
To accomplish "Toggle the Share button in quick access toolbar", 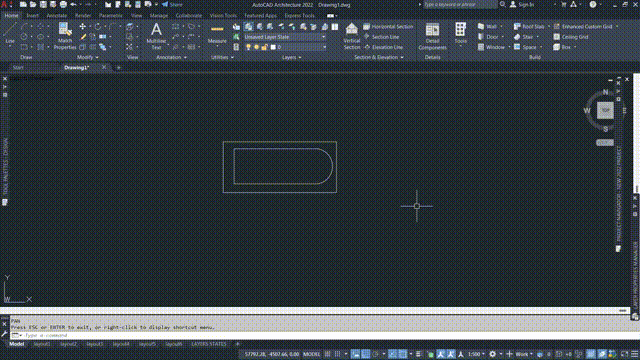I will (172, 4).
